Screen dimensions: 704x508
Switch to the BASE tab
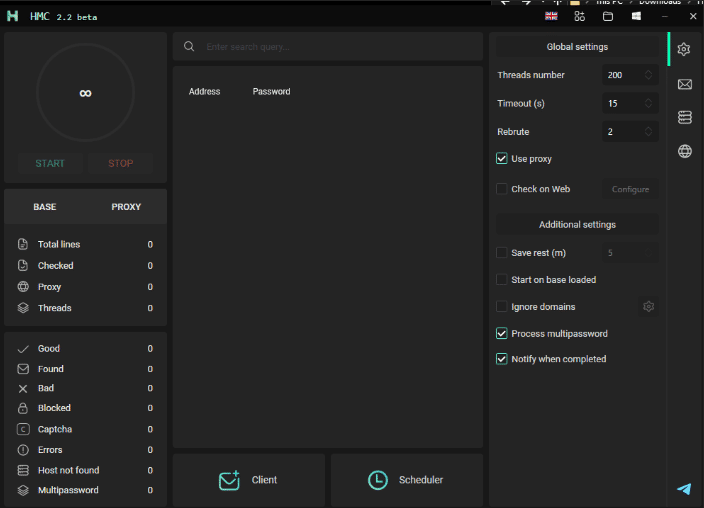pyautogui.click(x=45, y=207)
